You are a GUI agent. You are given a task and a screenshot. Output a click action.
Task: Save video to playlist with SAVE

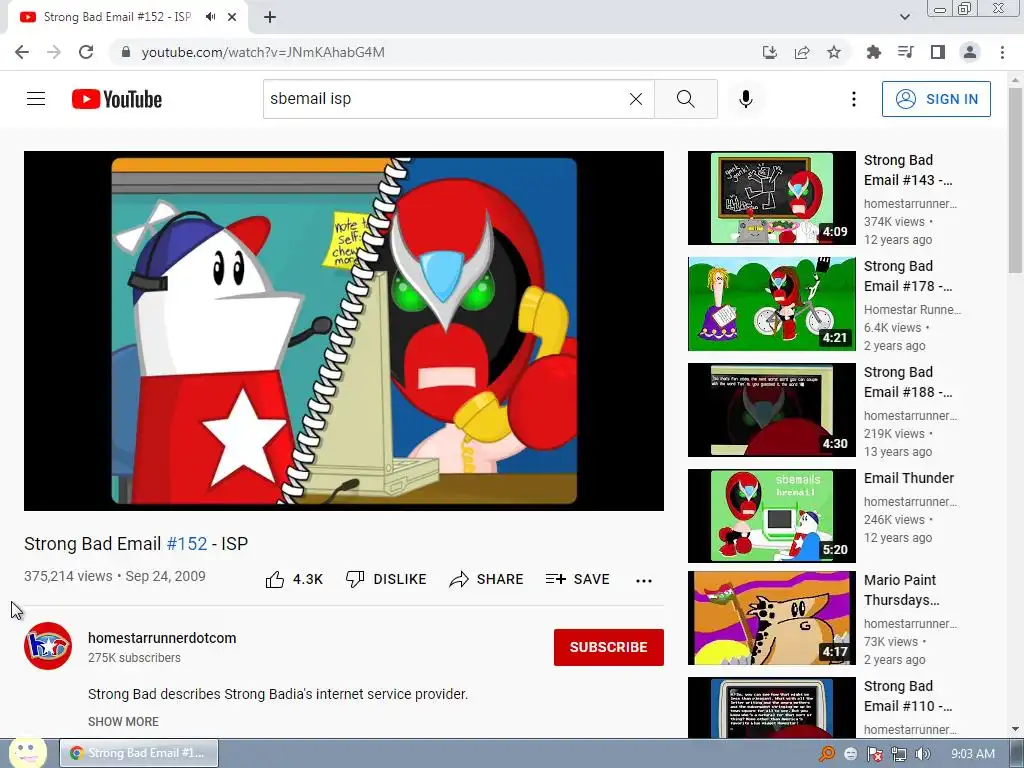[577, 579]
